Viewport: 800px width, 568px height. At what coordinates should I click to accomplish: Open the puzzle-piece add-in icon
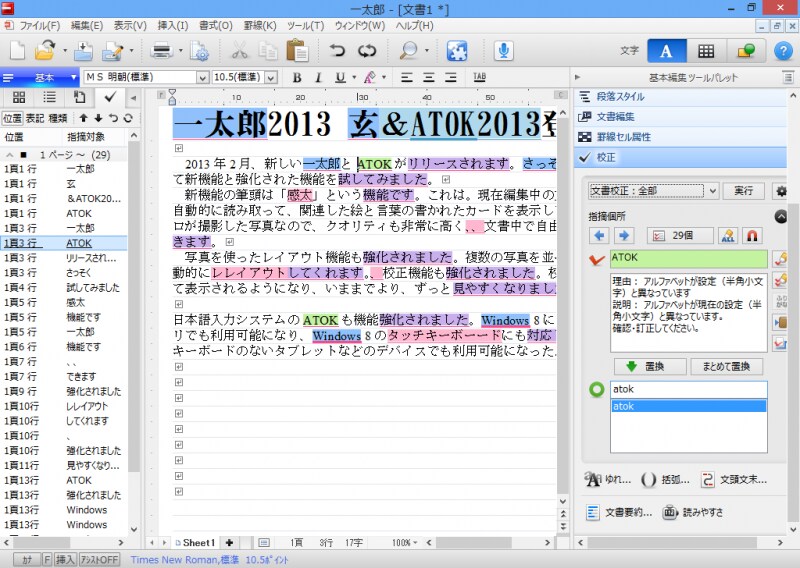click(x=457, y=51)
